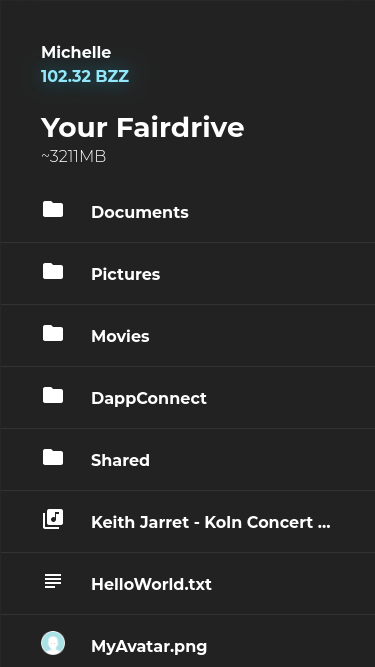Click the 102.32 BZZ balance

pos(85,77)
